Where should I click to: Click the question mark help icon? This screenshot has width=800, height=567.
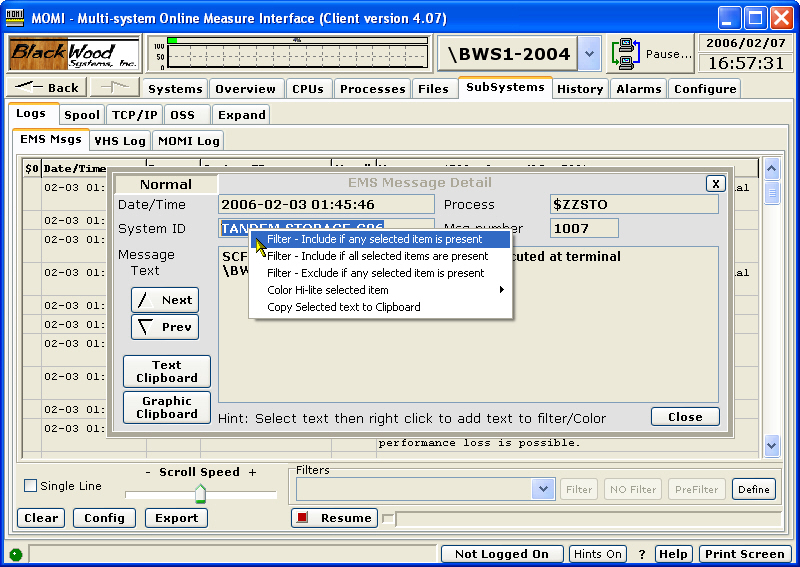[x=642, y=554]
